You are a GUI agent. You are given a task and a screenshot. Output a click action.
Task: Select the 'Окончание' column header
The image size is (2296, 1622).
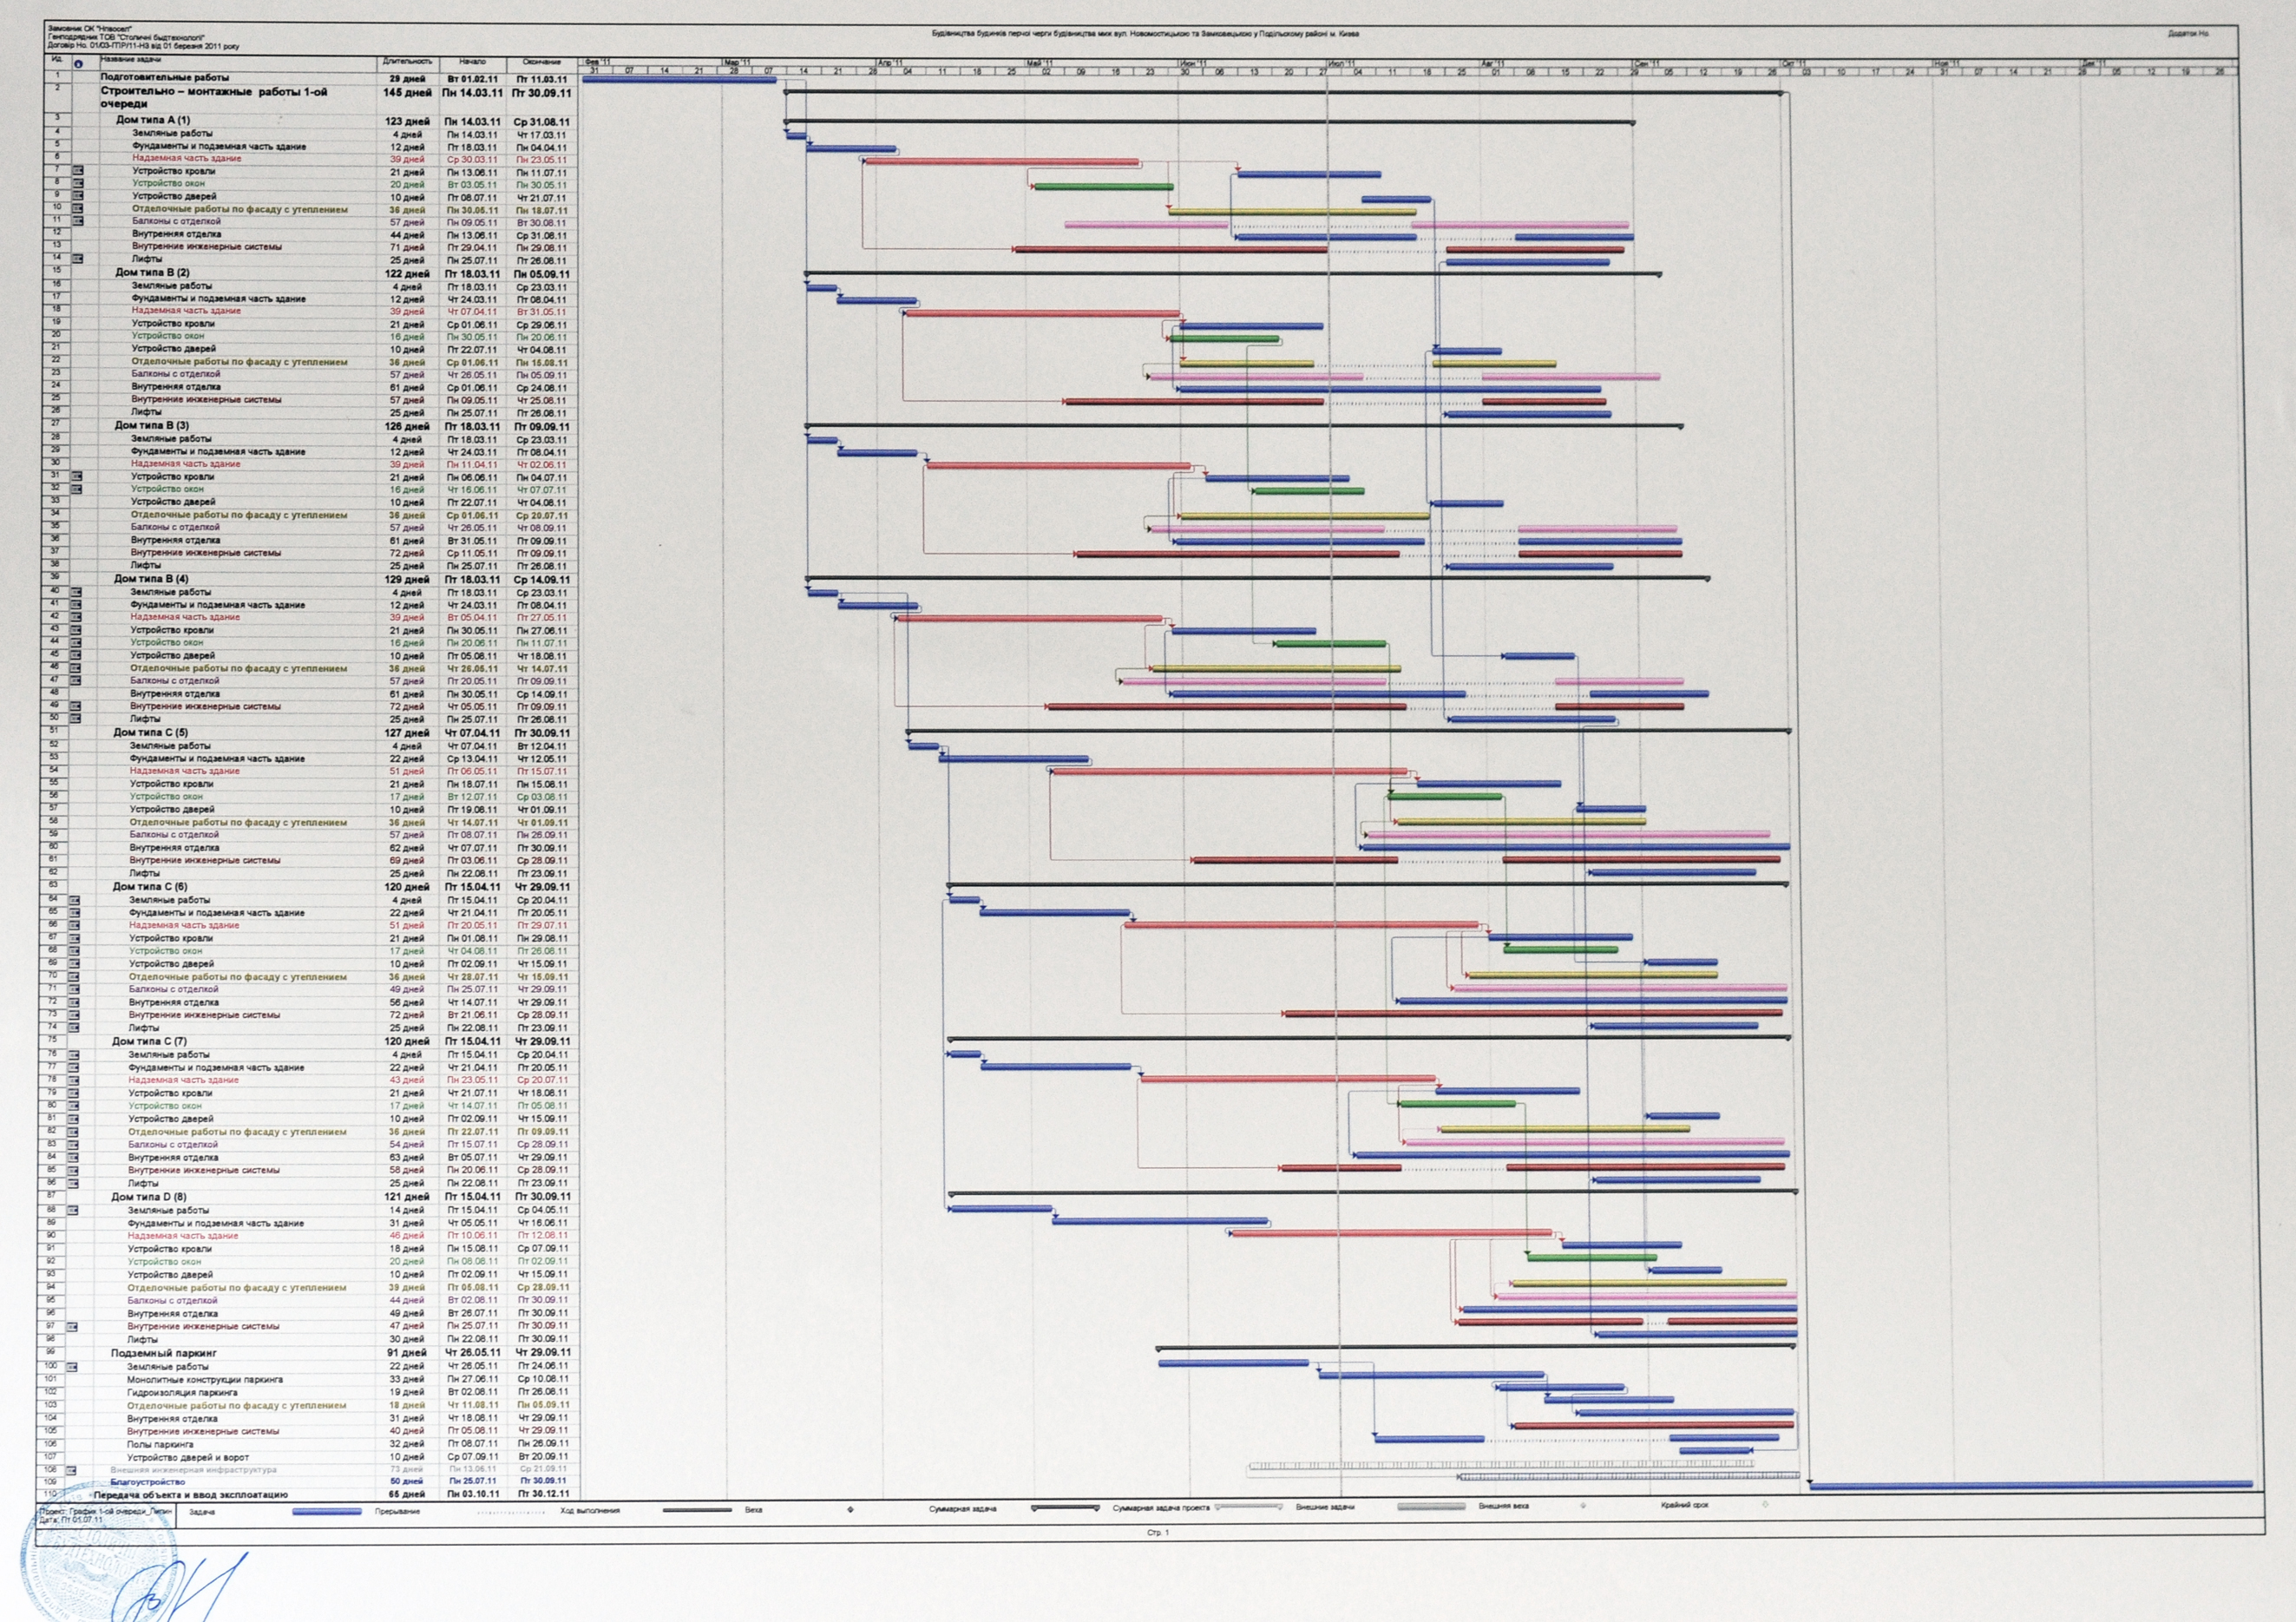[542, 62]
